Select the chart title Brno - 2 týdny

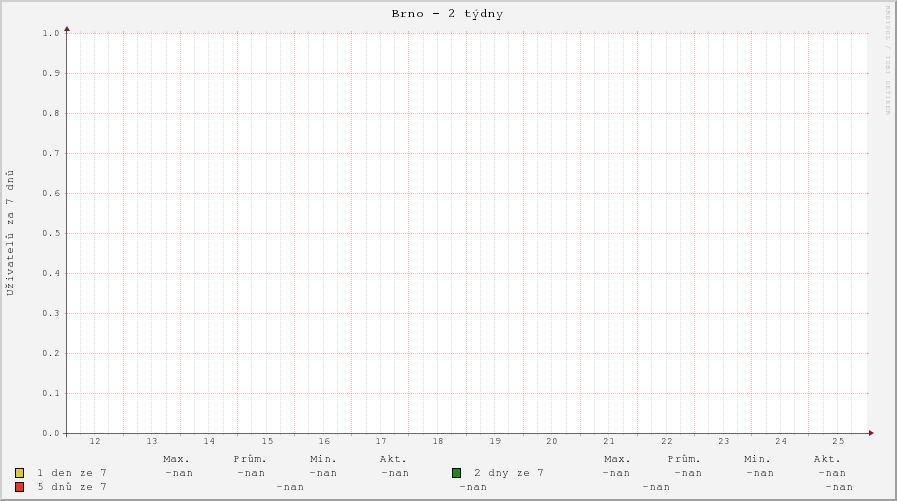click(447, 14)
